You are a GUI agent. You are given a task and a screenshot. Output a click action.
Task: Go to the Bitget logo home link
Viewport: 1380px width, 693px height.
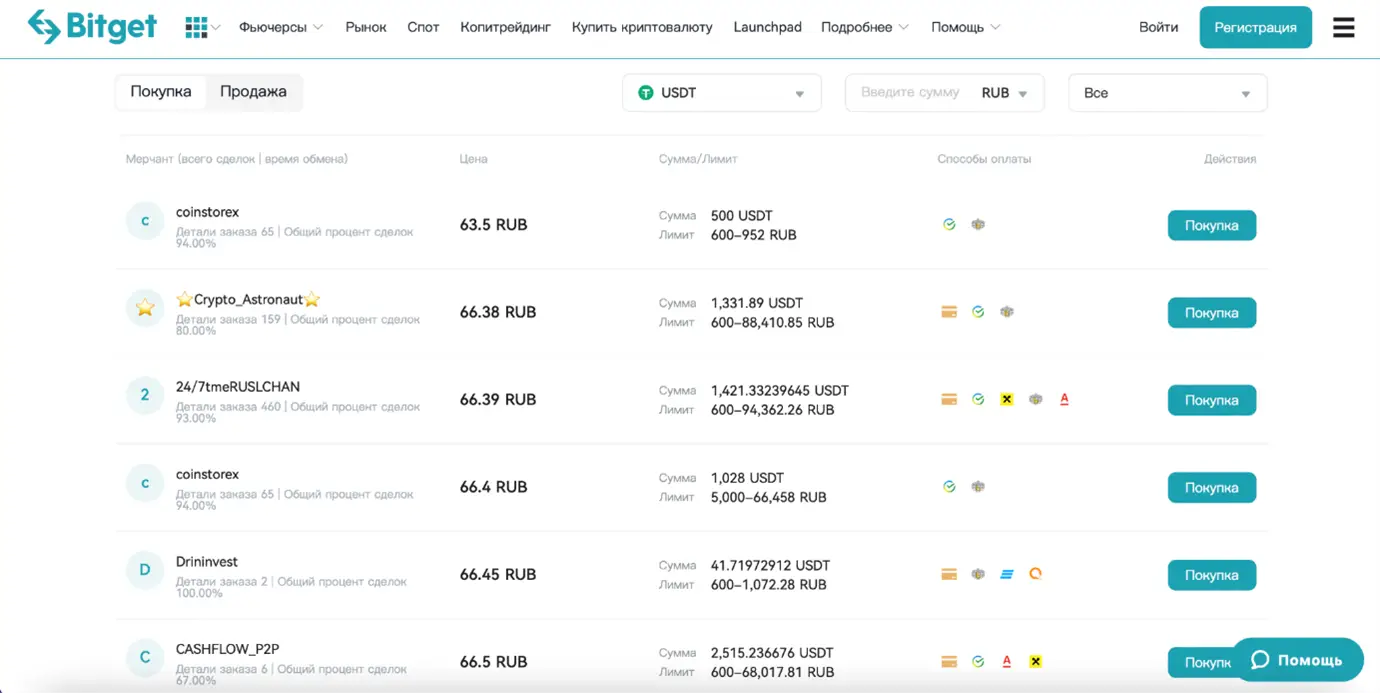tap(92, 27)
